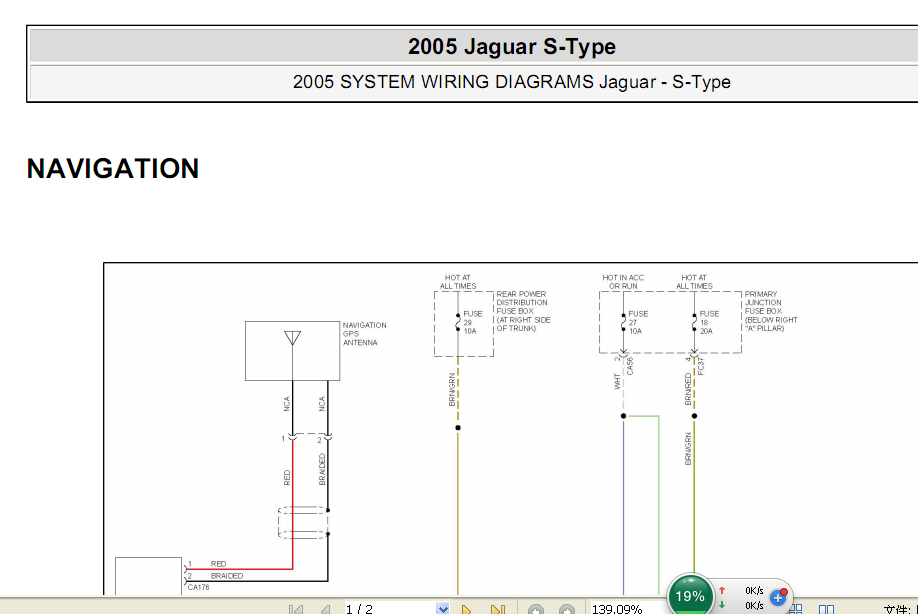Click the page number field showing 1 / 2
Screen dimensions: 918x614
(389, 609)
